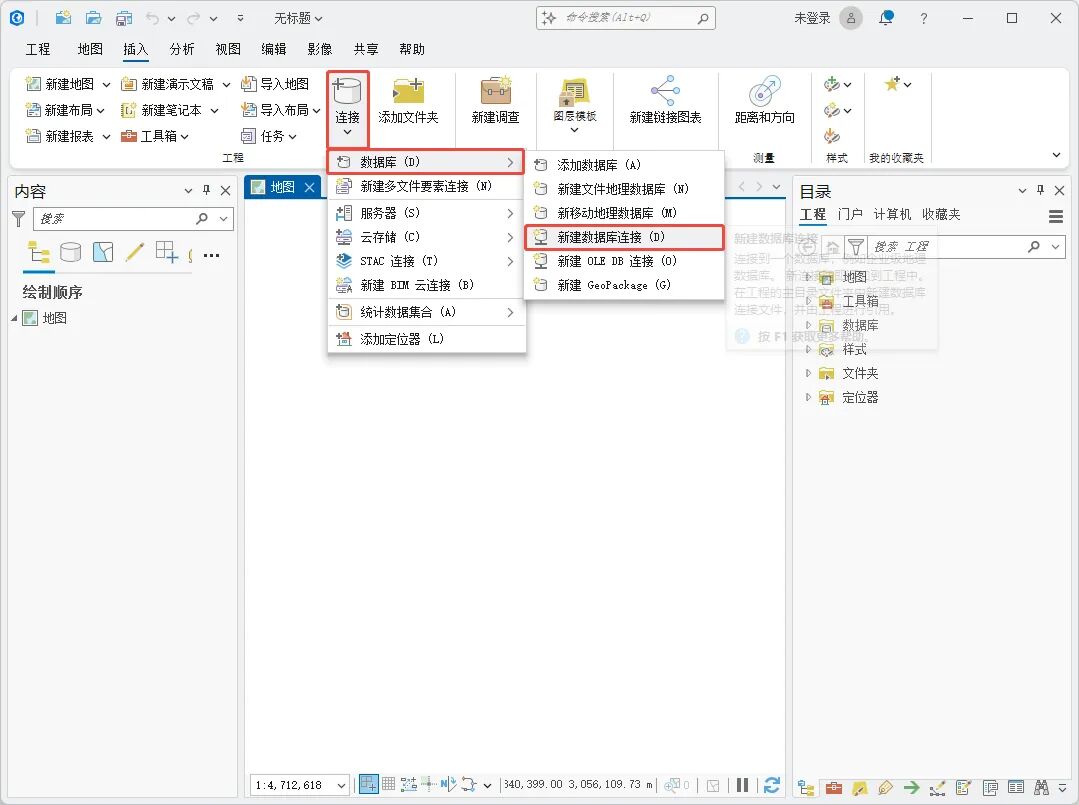Viewport: 1079px width, 805px height.
Task: Select List by Editing pencil icon
Action: (135, 253)
